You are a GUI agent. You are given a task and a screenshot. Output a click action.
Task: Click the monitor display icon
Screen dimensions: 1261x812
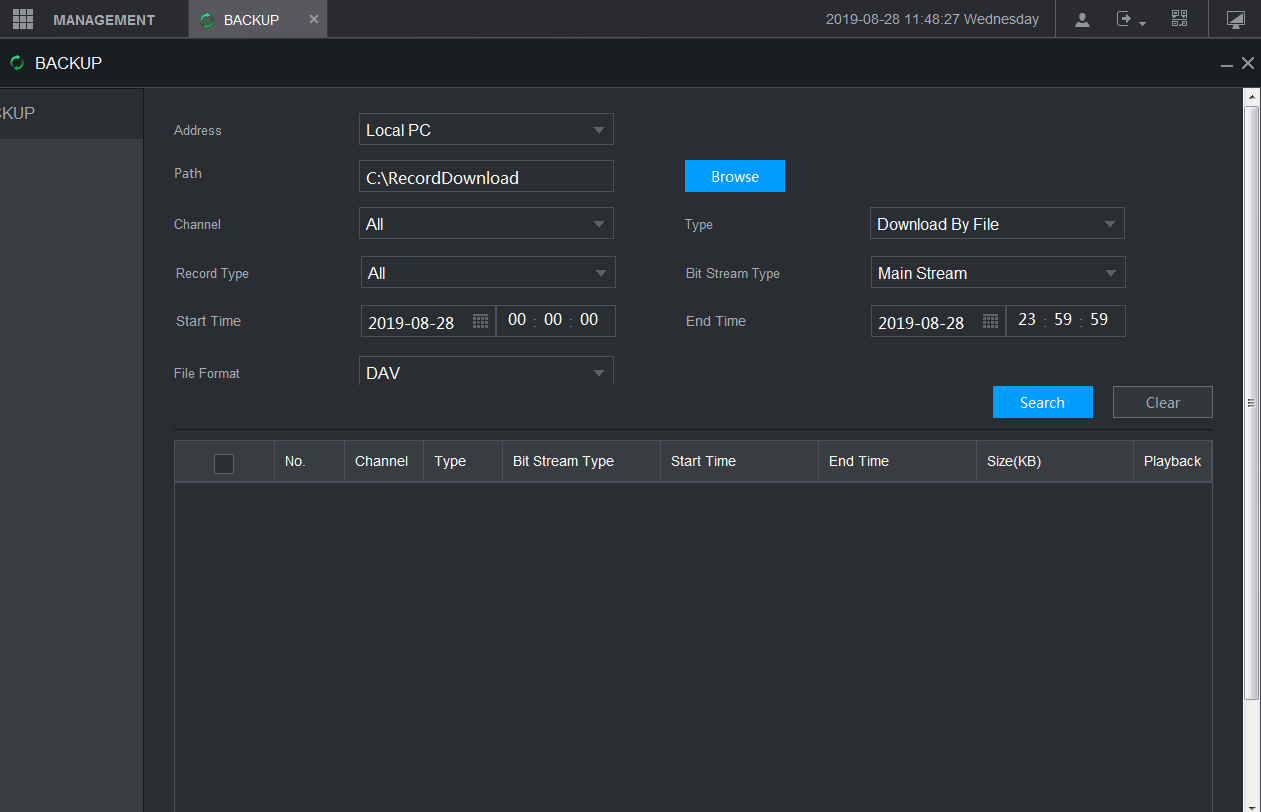click(x=1235, y=19)
